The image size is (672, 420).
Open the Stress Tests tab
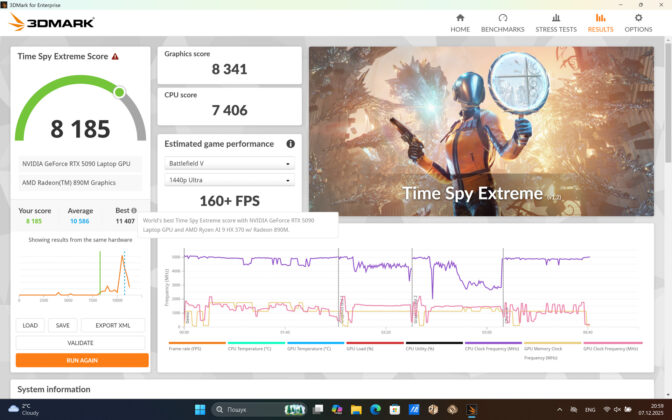click(556, 23)
